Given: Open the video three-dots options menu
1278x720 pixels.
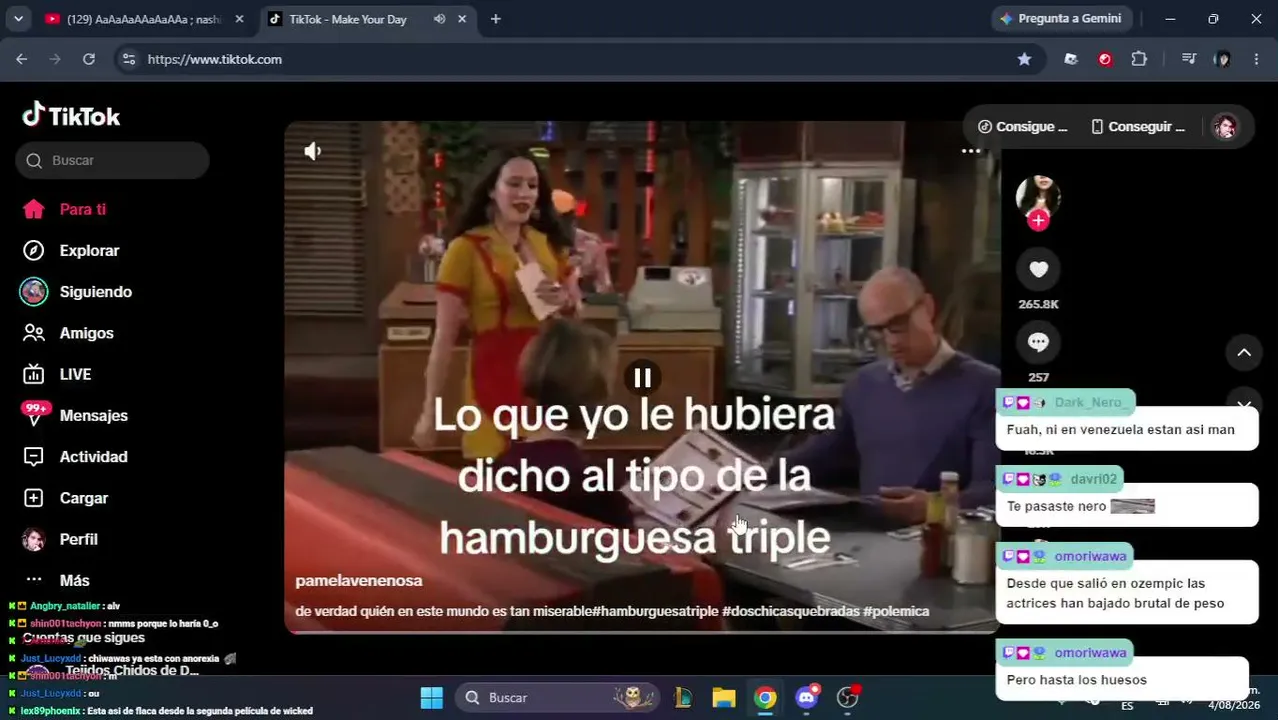Looking at the screenshot, I should pos(971,151).
